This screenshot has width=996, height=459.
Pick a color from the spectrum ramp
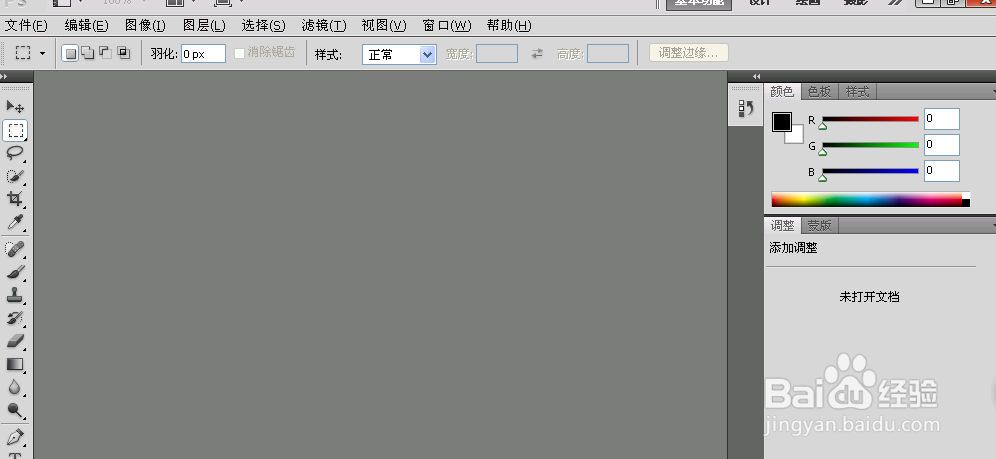870,200
